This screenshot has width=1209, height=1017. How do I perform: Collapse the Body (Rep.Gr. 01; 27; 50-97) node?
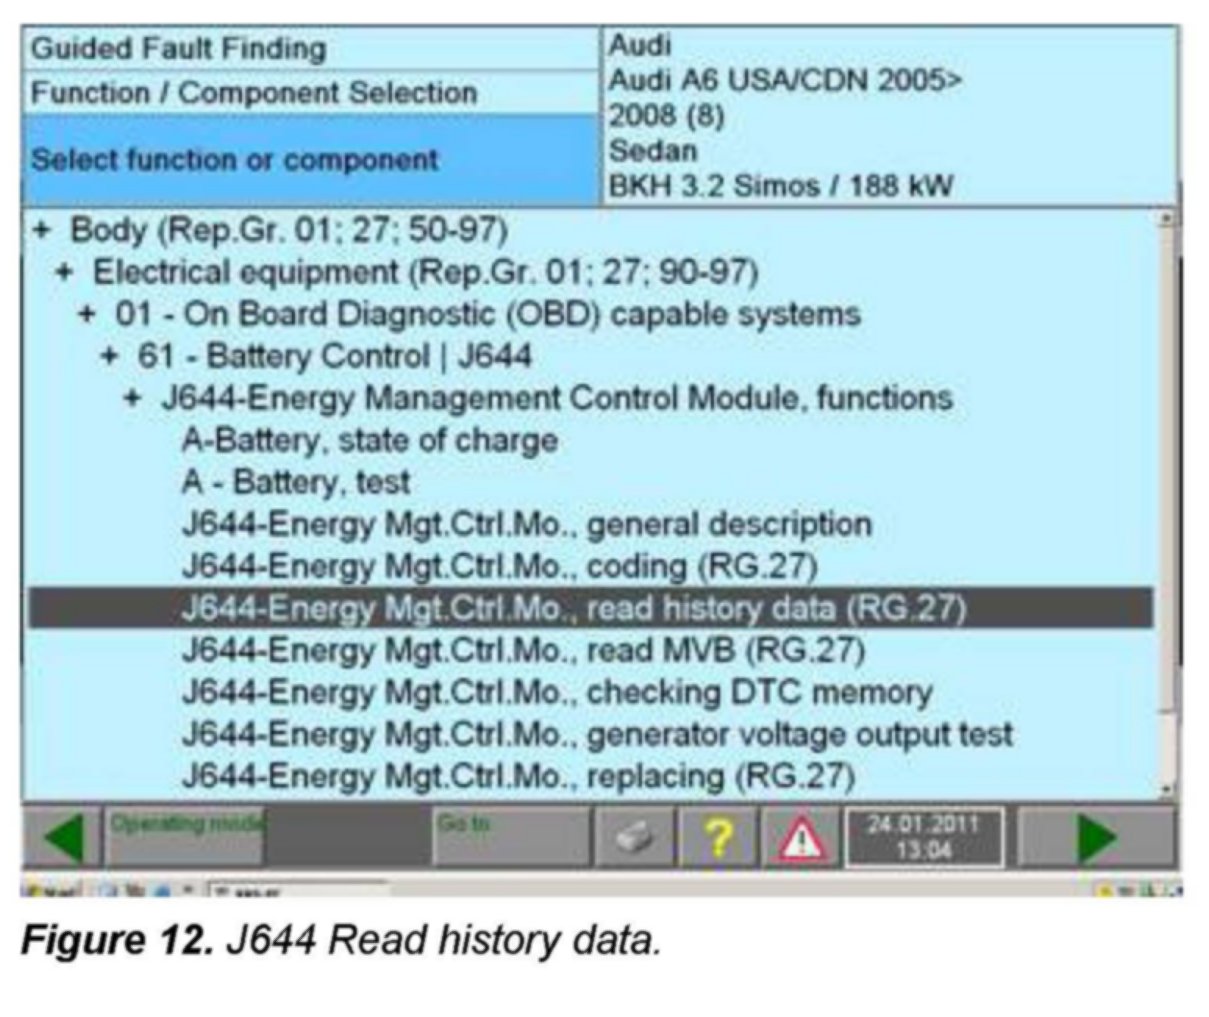pos(41,230)
